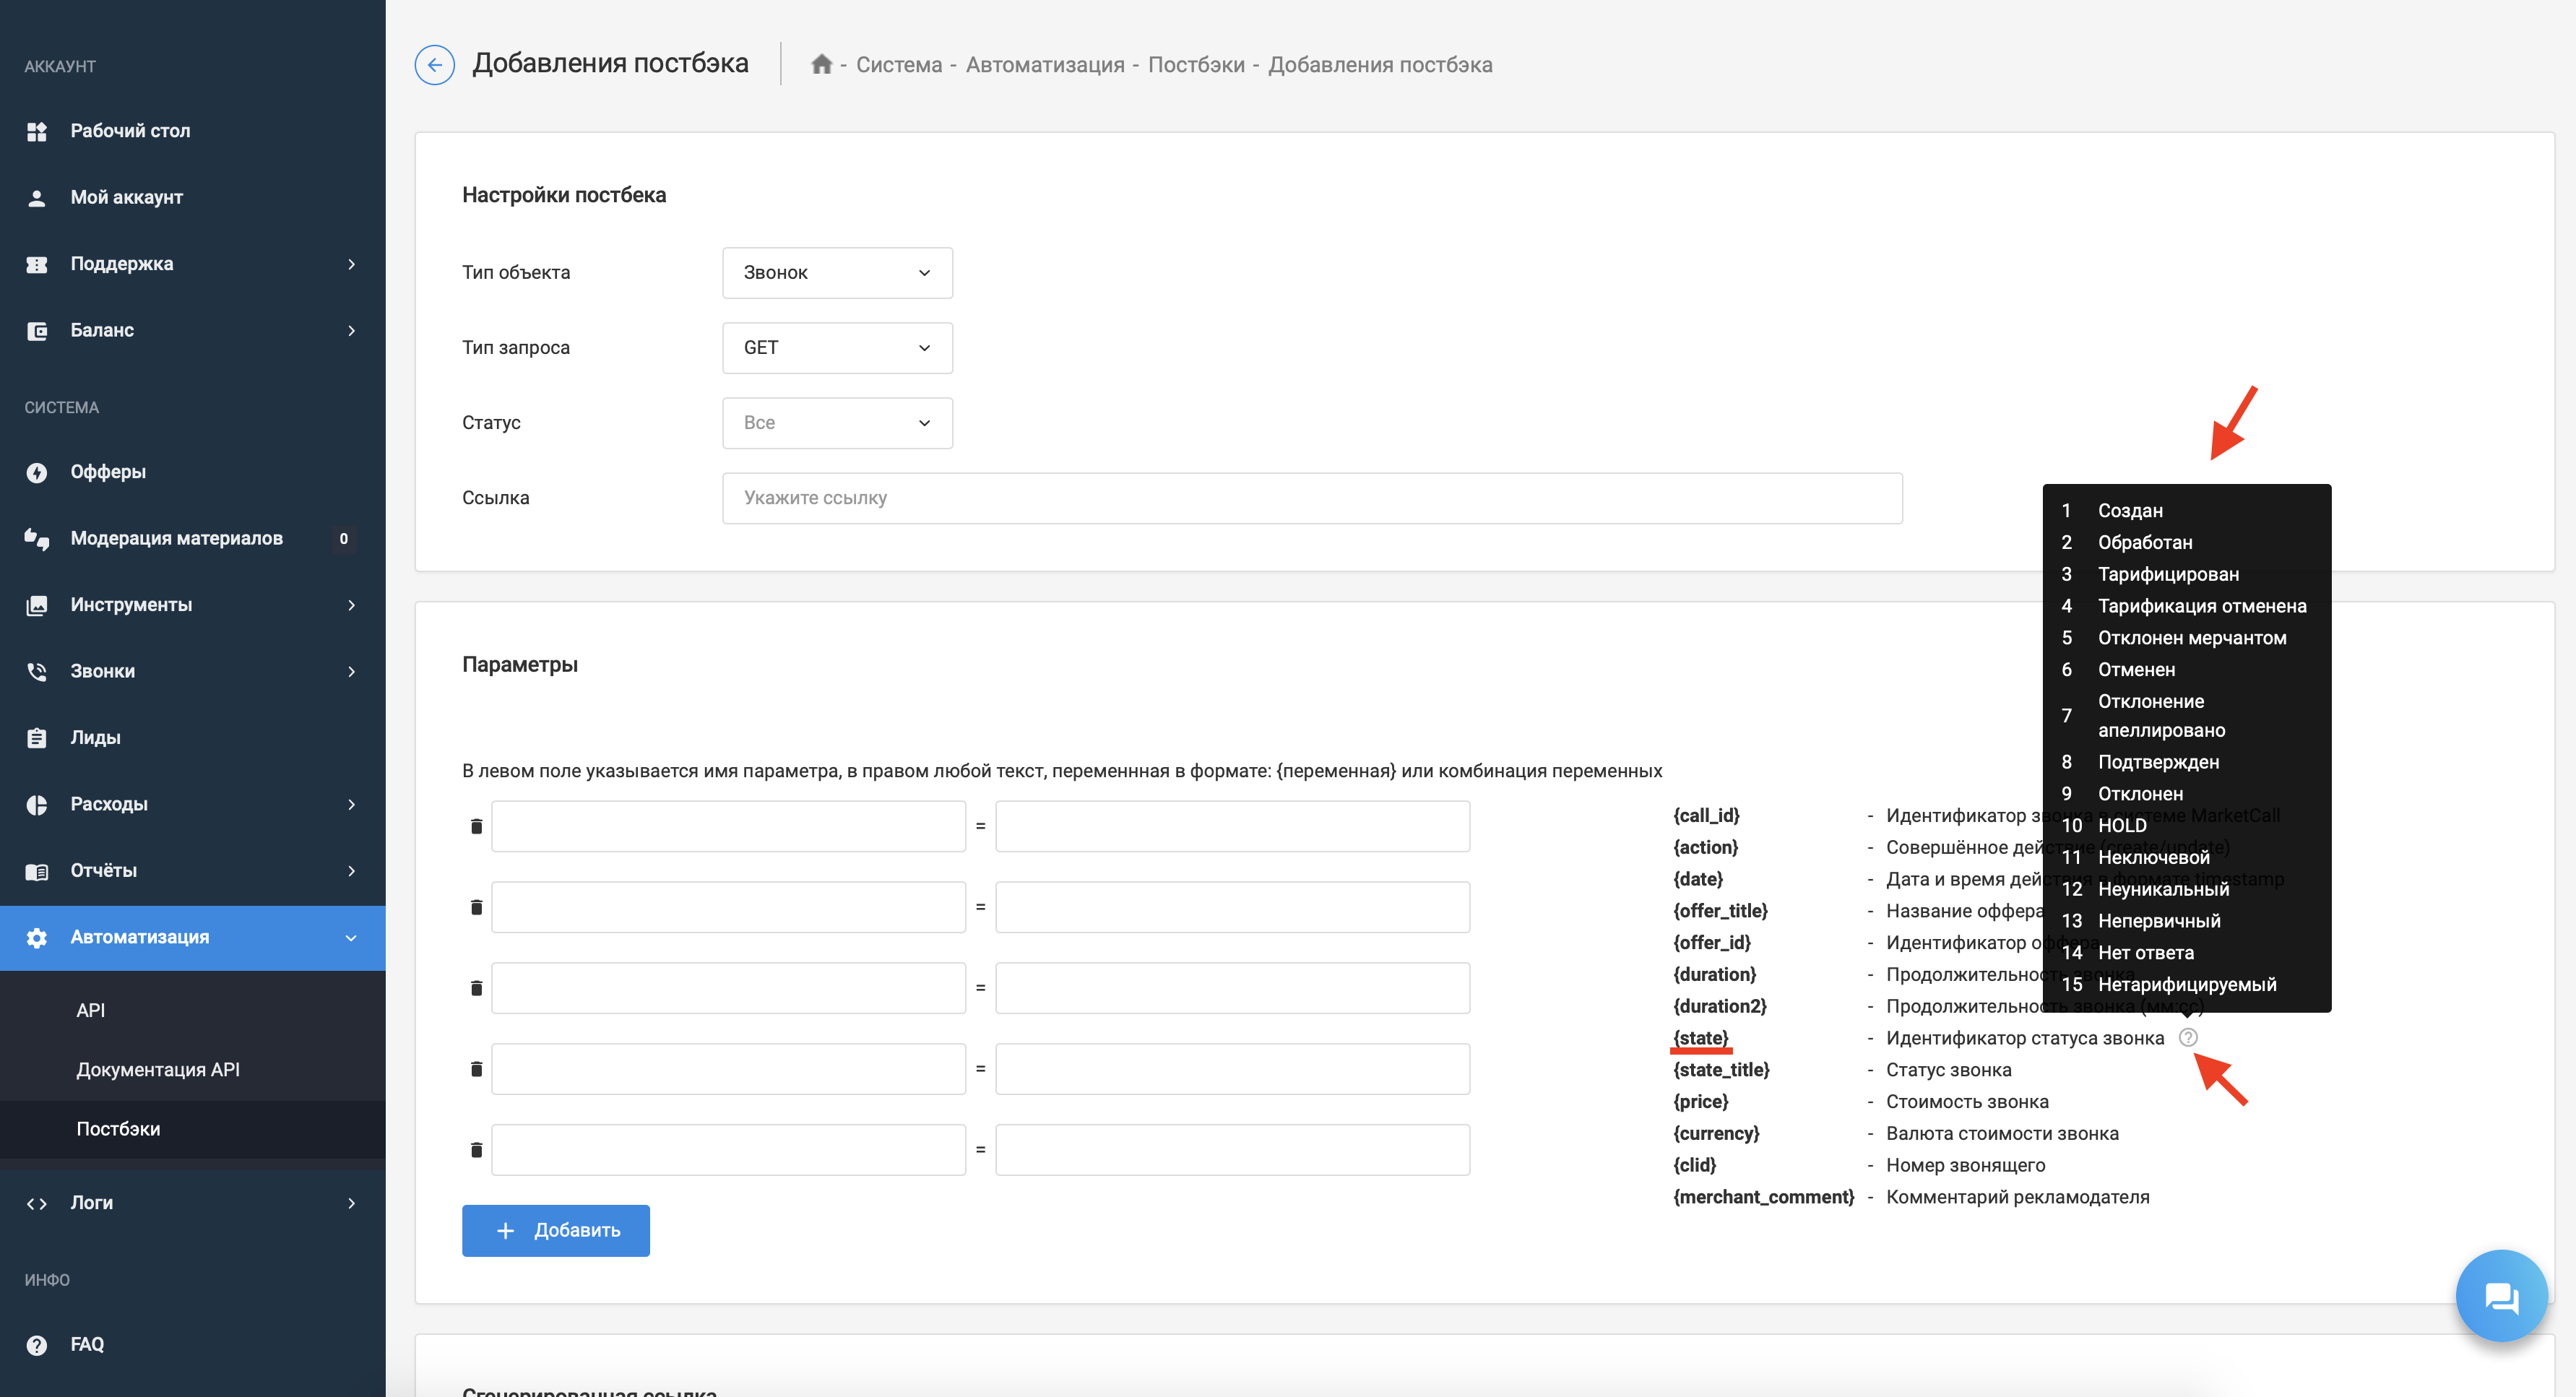
Task: Click the {price} variable name
Action: (1701, 1102)
